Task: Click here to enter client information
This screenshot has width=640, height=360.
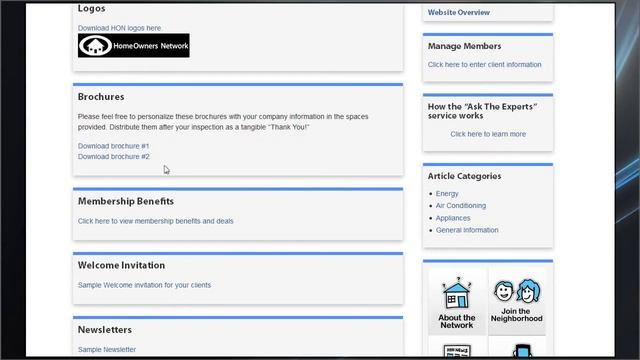Action: click(x=484, y=64)
